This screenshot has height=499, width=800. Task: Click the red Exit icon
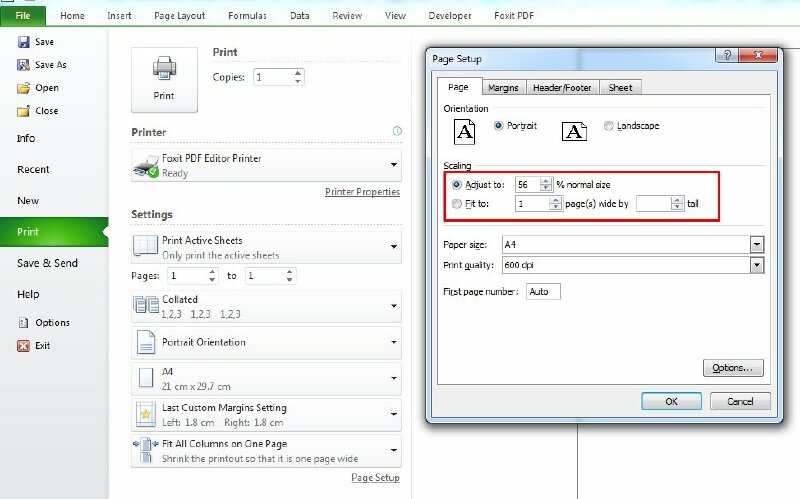[x=23, y=345]
